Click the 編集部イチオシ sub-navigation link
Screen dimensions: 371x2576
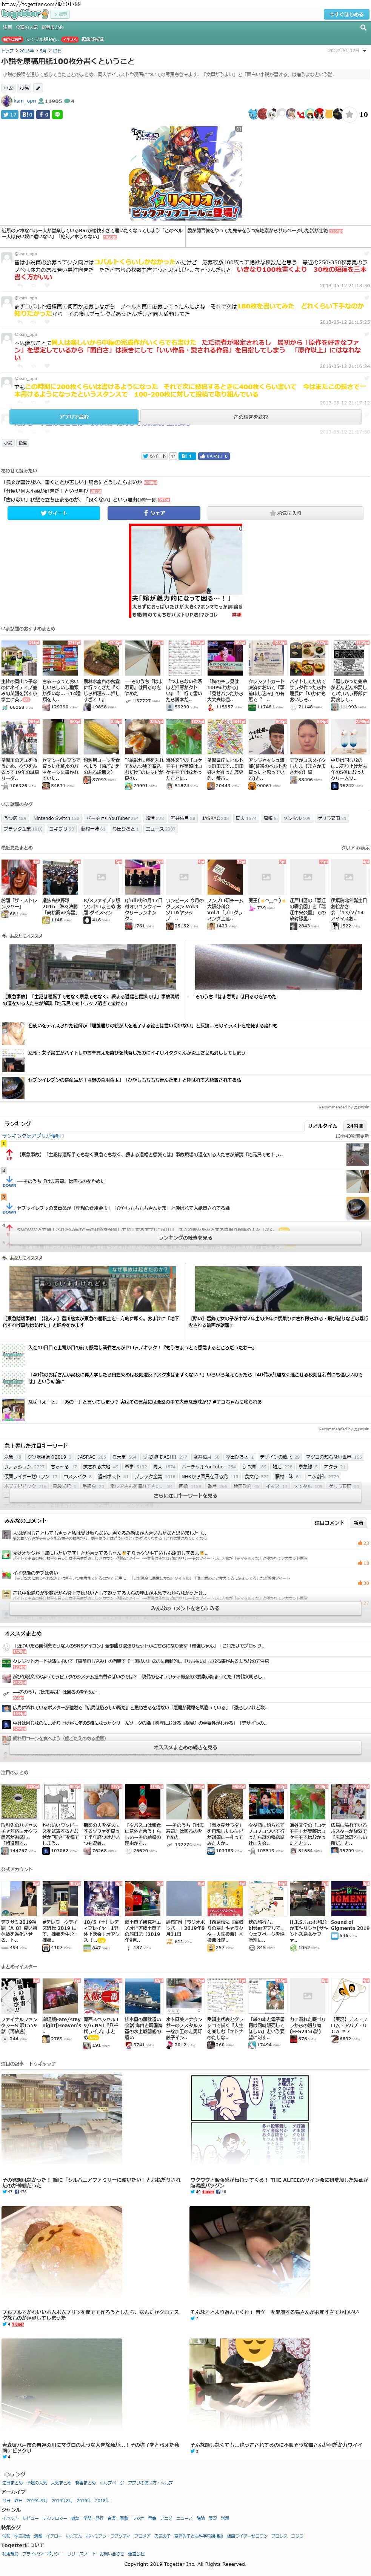pyautogui.click(x=83, y=39)
